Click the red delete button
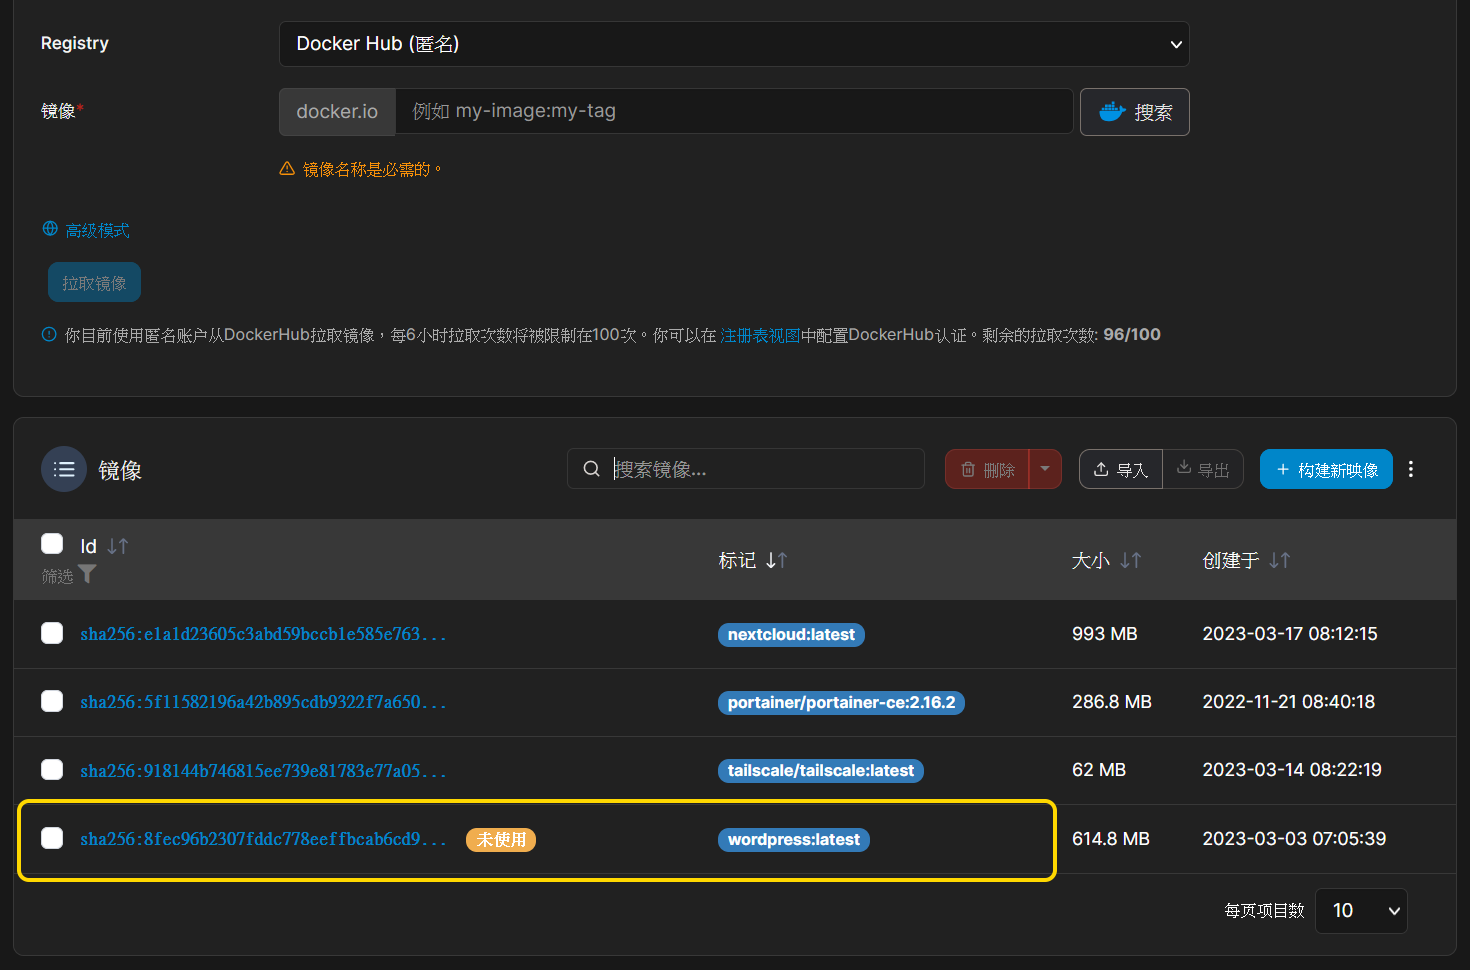Screen dimensions: 1470x970 pos(987,469)
